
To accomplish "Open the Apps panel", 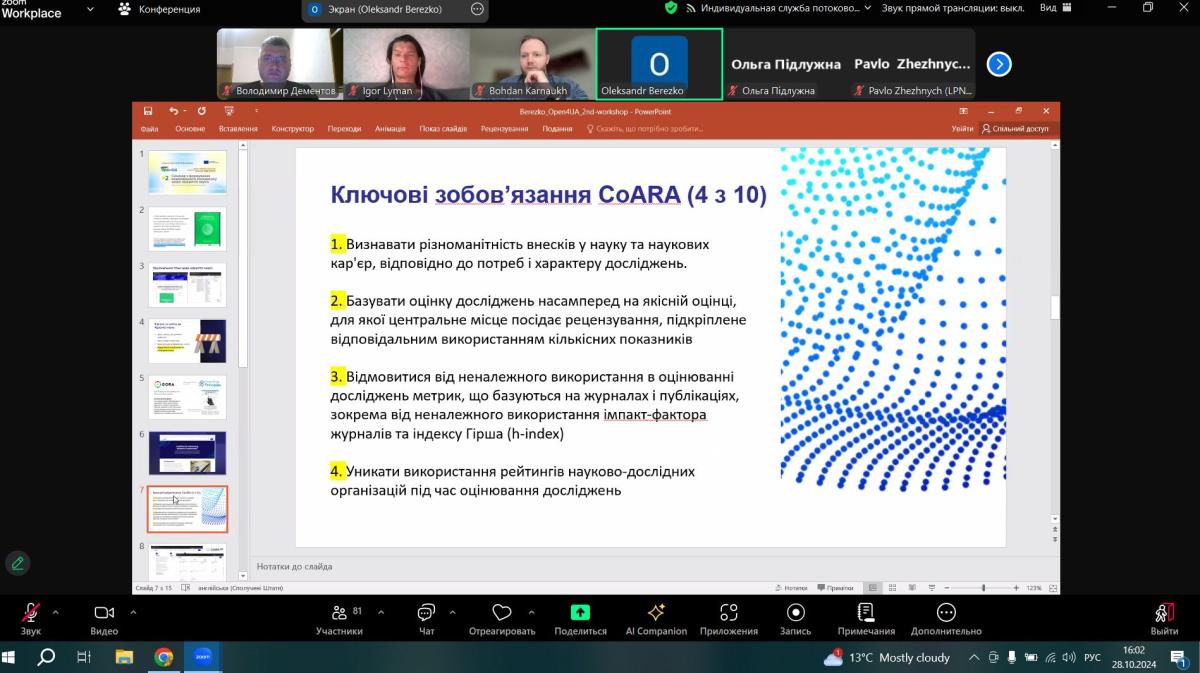I will tap(728, 618).
